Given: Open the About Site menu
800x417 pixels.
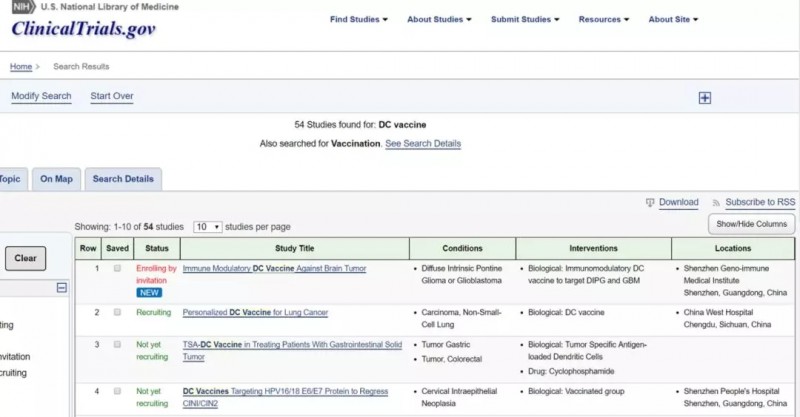Looking at the screenshot, I should (673, 19).
